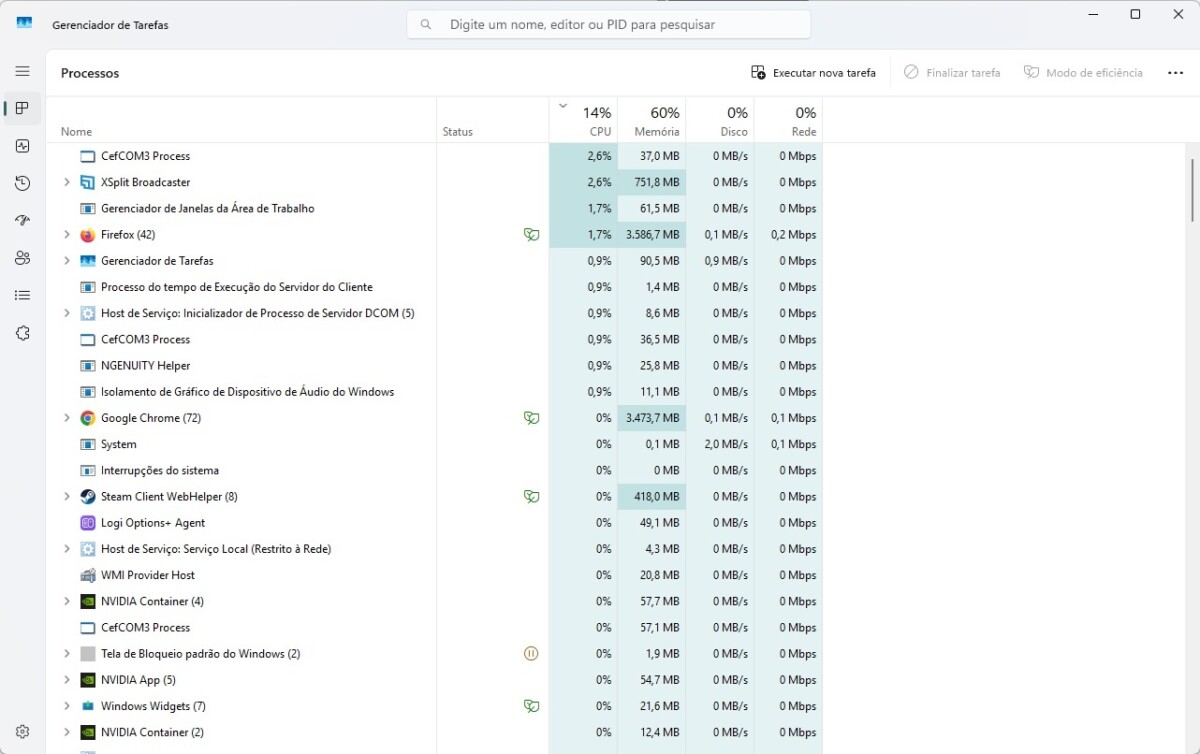
Task: Click the suspended status icon on Tela de Bloqueio
Action: (x=532, y=653)
